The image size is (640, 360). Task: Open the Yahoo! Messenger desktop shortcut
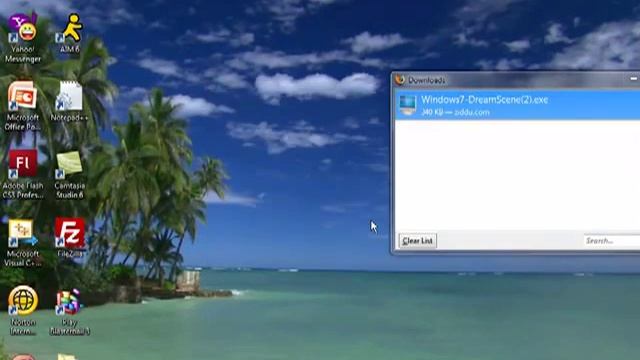pos(23,38)
